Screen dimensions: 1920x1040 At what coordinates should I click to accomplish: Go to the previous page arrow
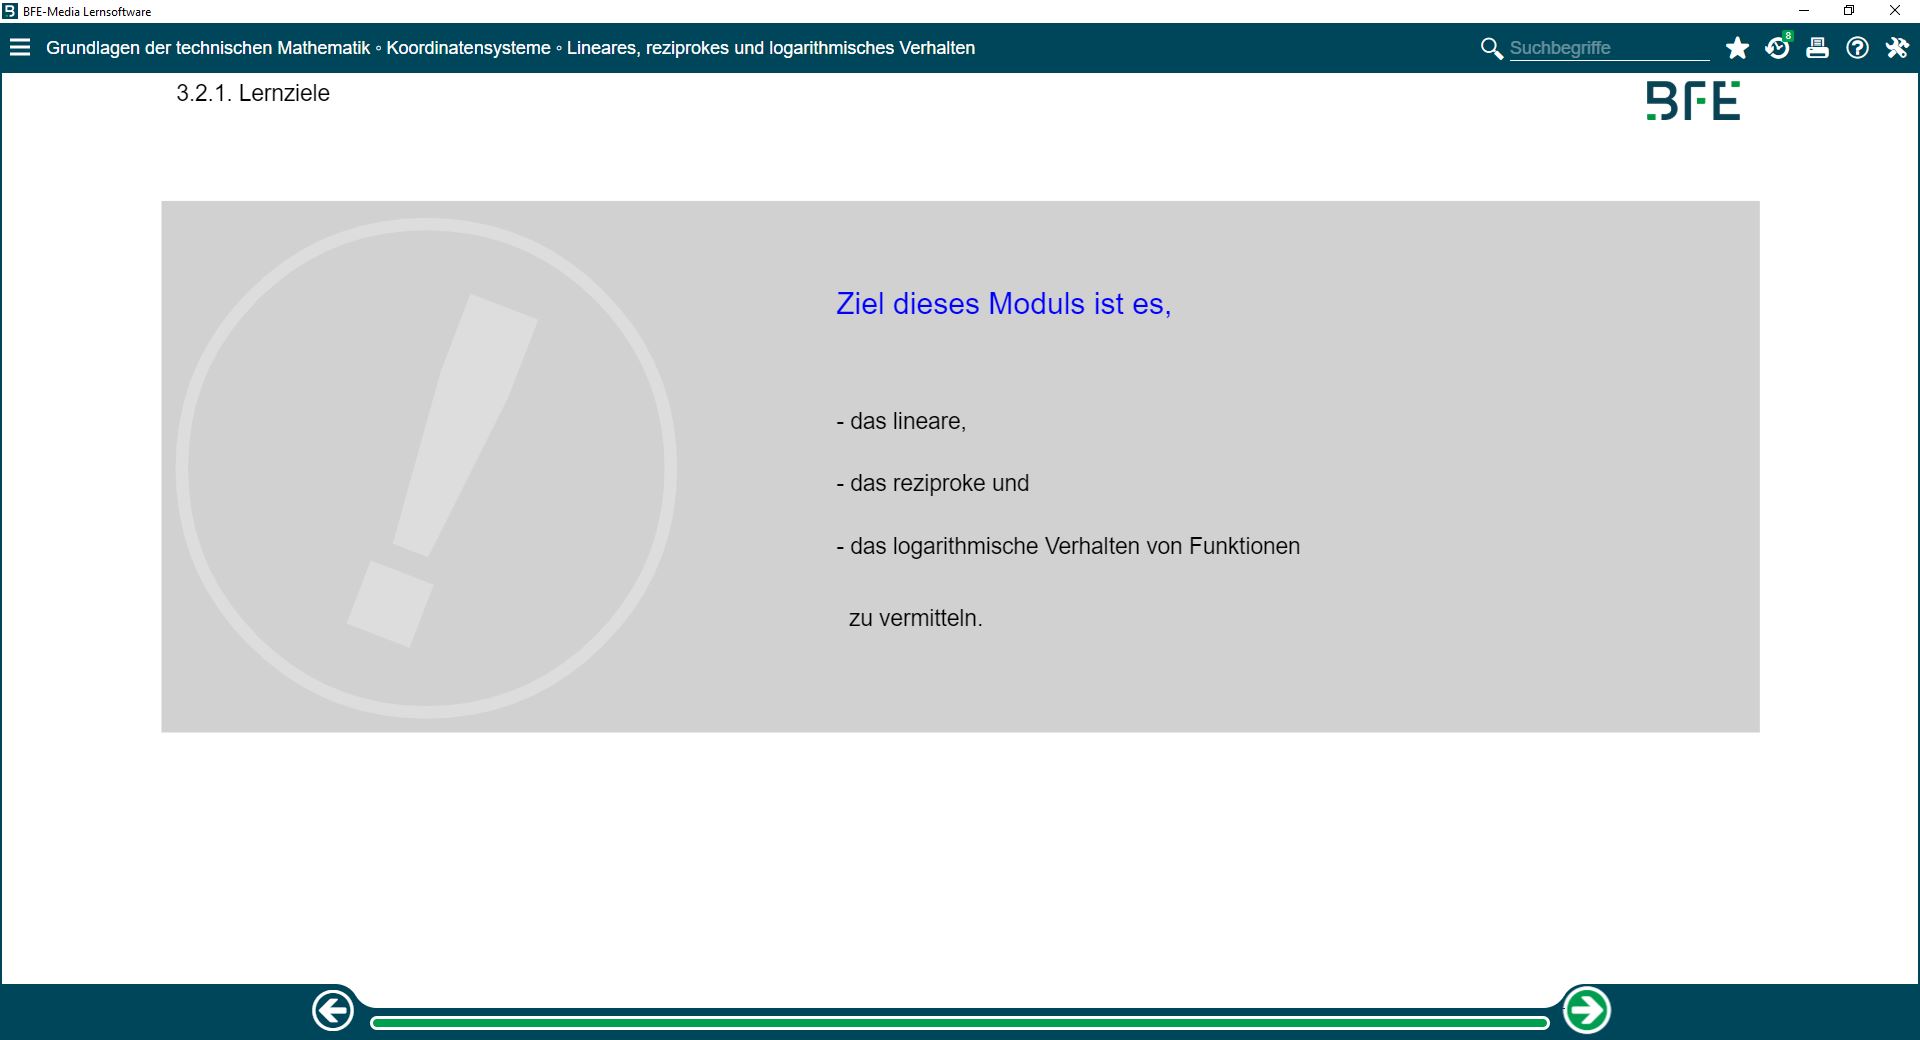(333, 1011)
